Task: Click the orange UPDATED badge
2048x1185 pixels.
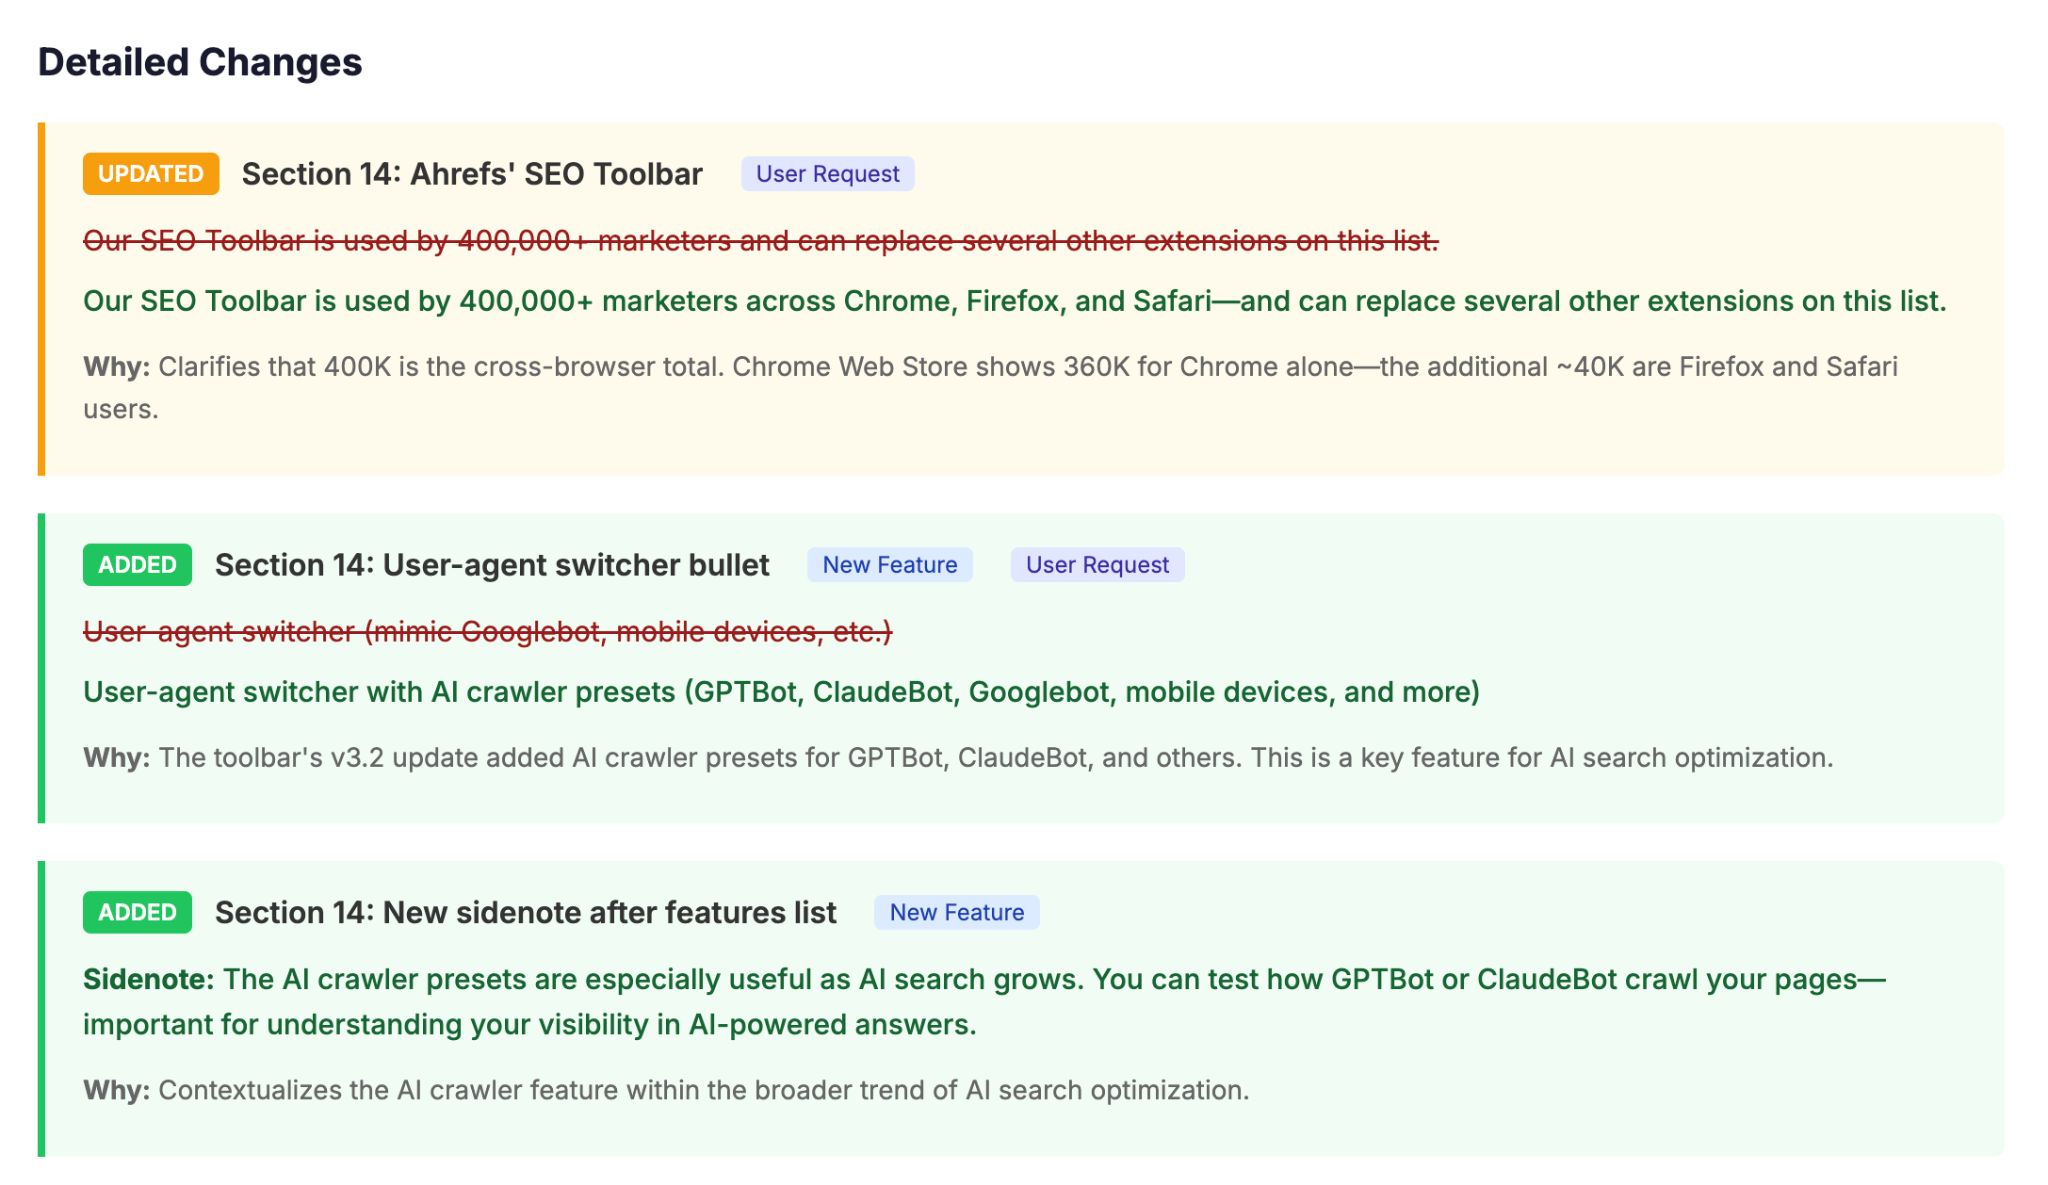Action: pyautogui.click(x=150, y=174)
